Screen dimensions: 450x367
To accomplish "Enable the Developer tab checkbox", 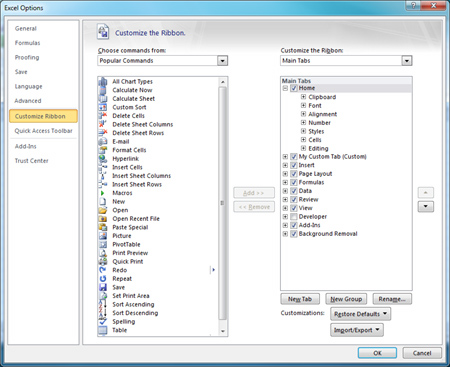I will (x=294, y=217).
